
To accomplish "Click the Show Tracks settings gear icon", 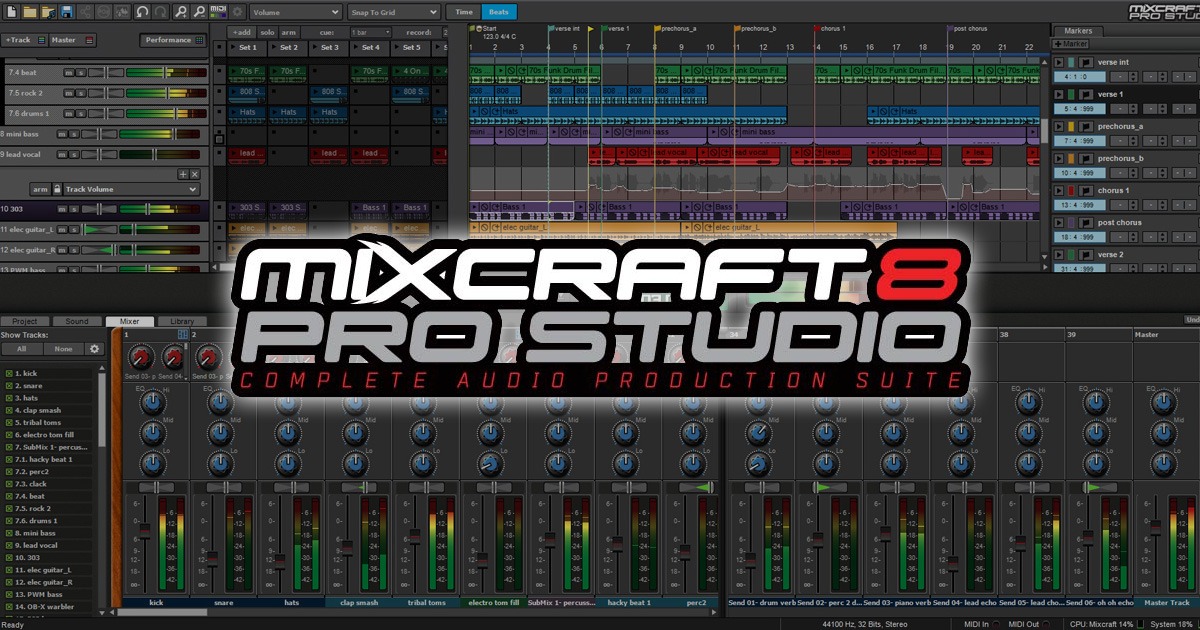I will coord(94,348).
